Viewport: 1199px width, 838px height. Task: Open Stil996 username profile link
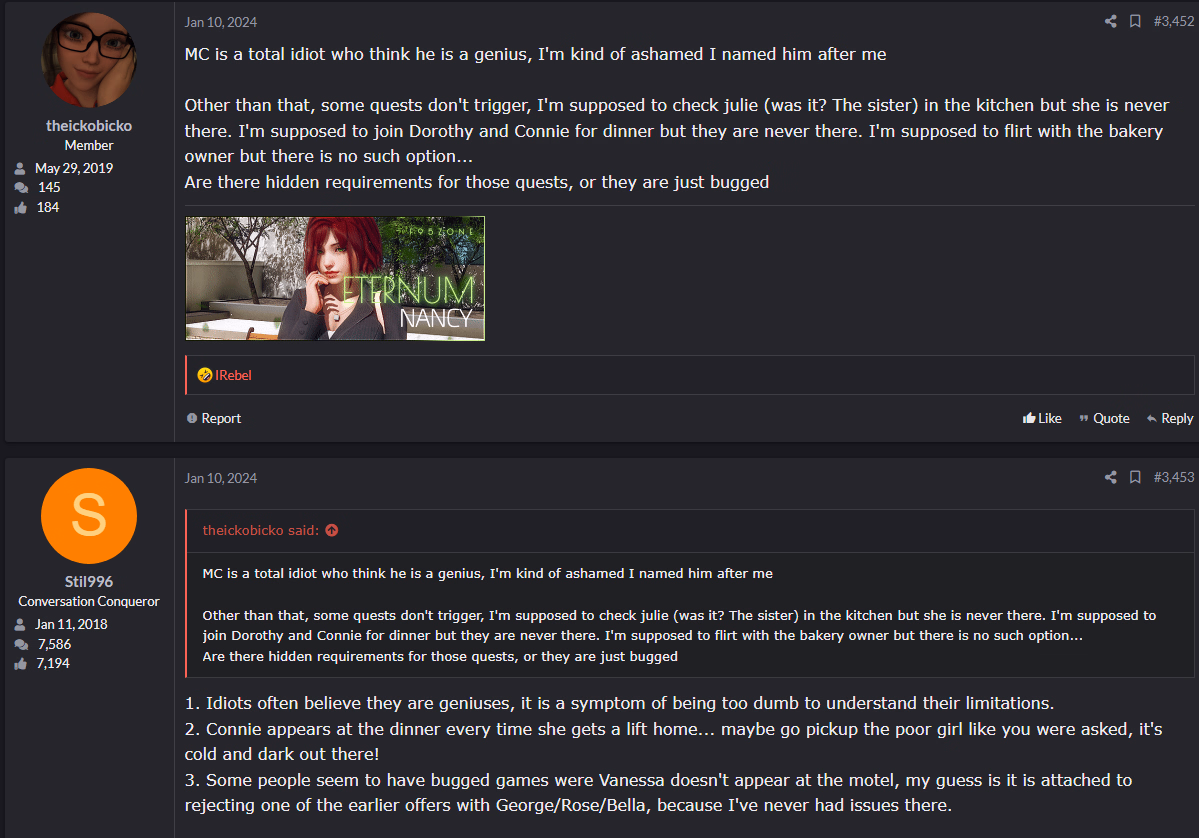[89, 582]
